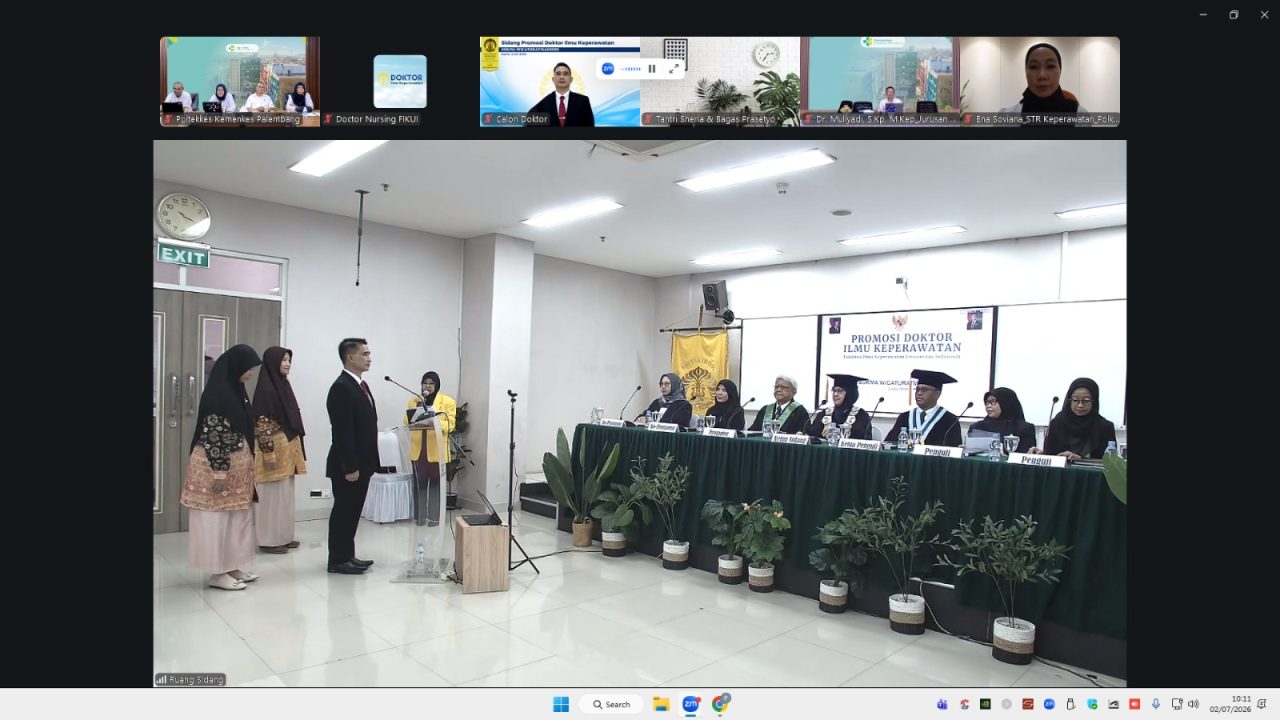Open the clock and date flyout

pyautogui.click(x=1230, y=704)
